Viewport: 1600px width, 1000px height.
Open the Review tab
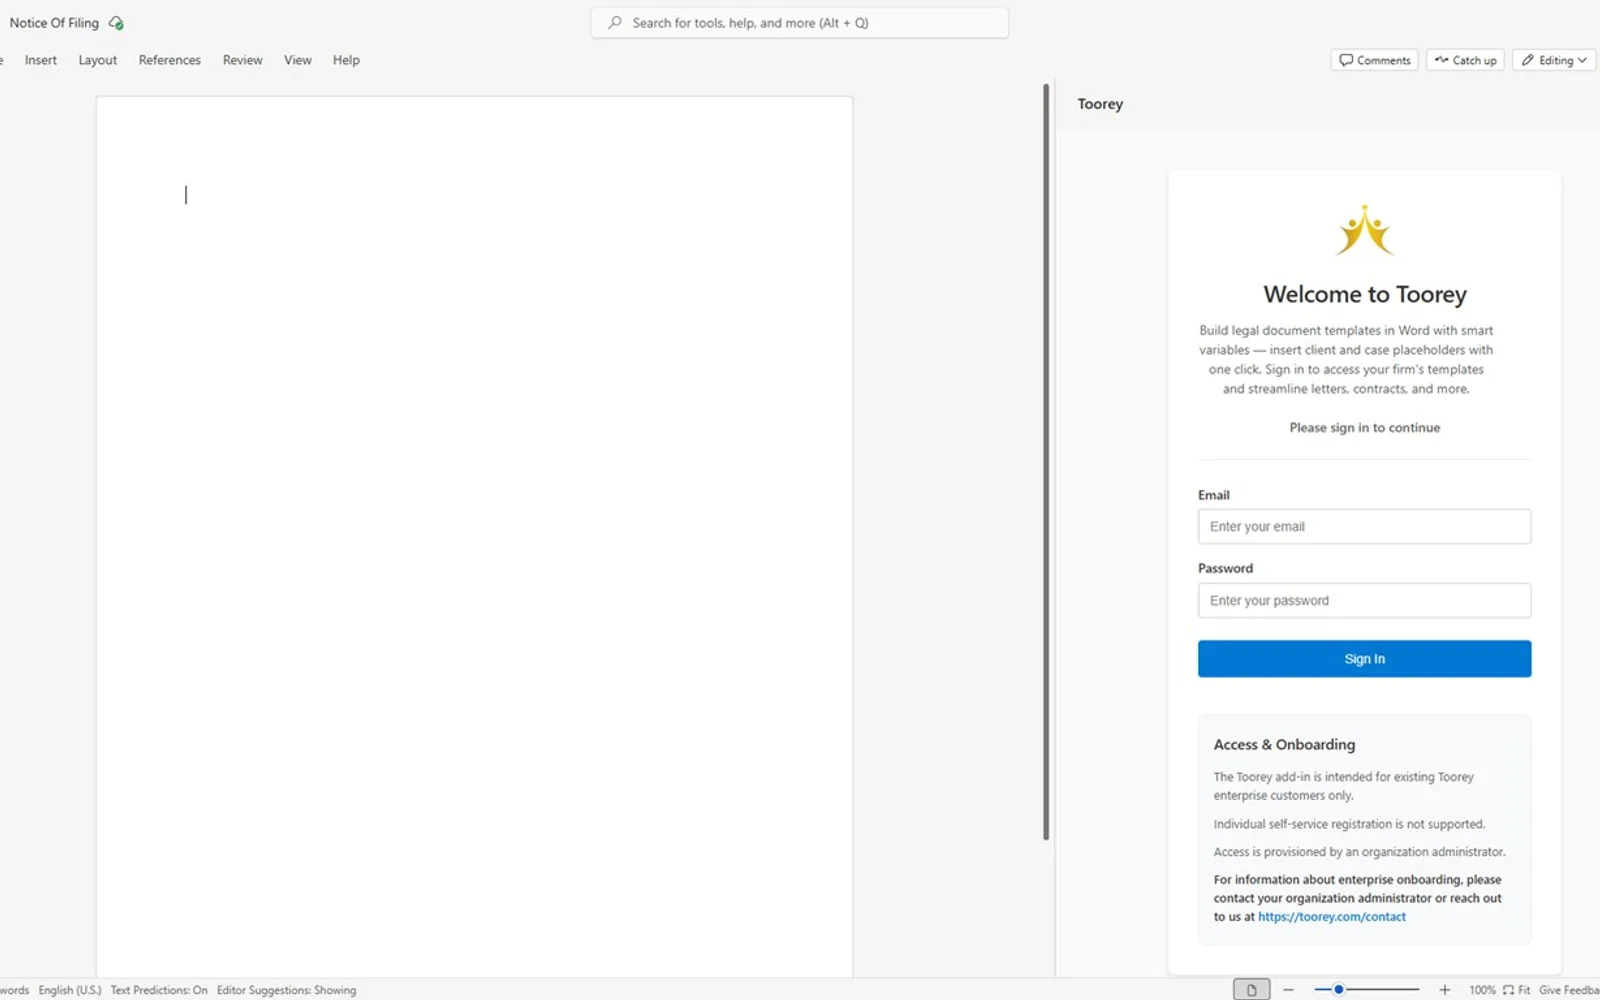[x=243, y=60]
